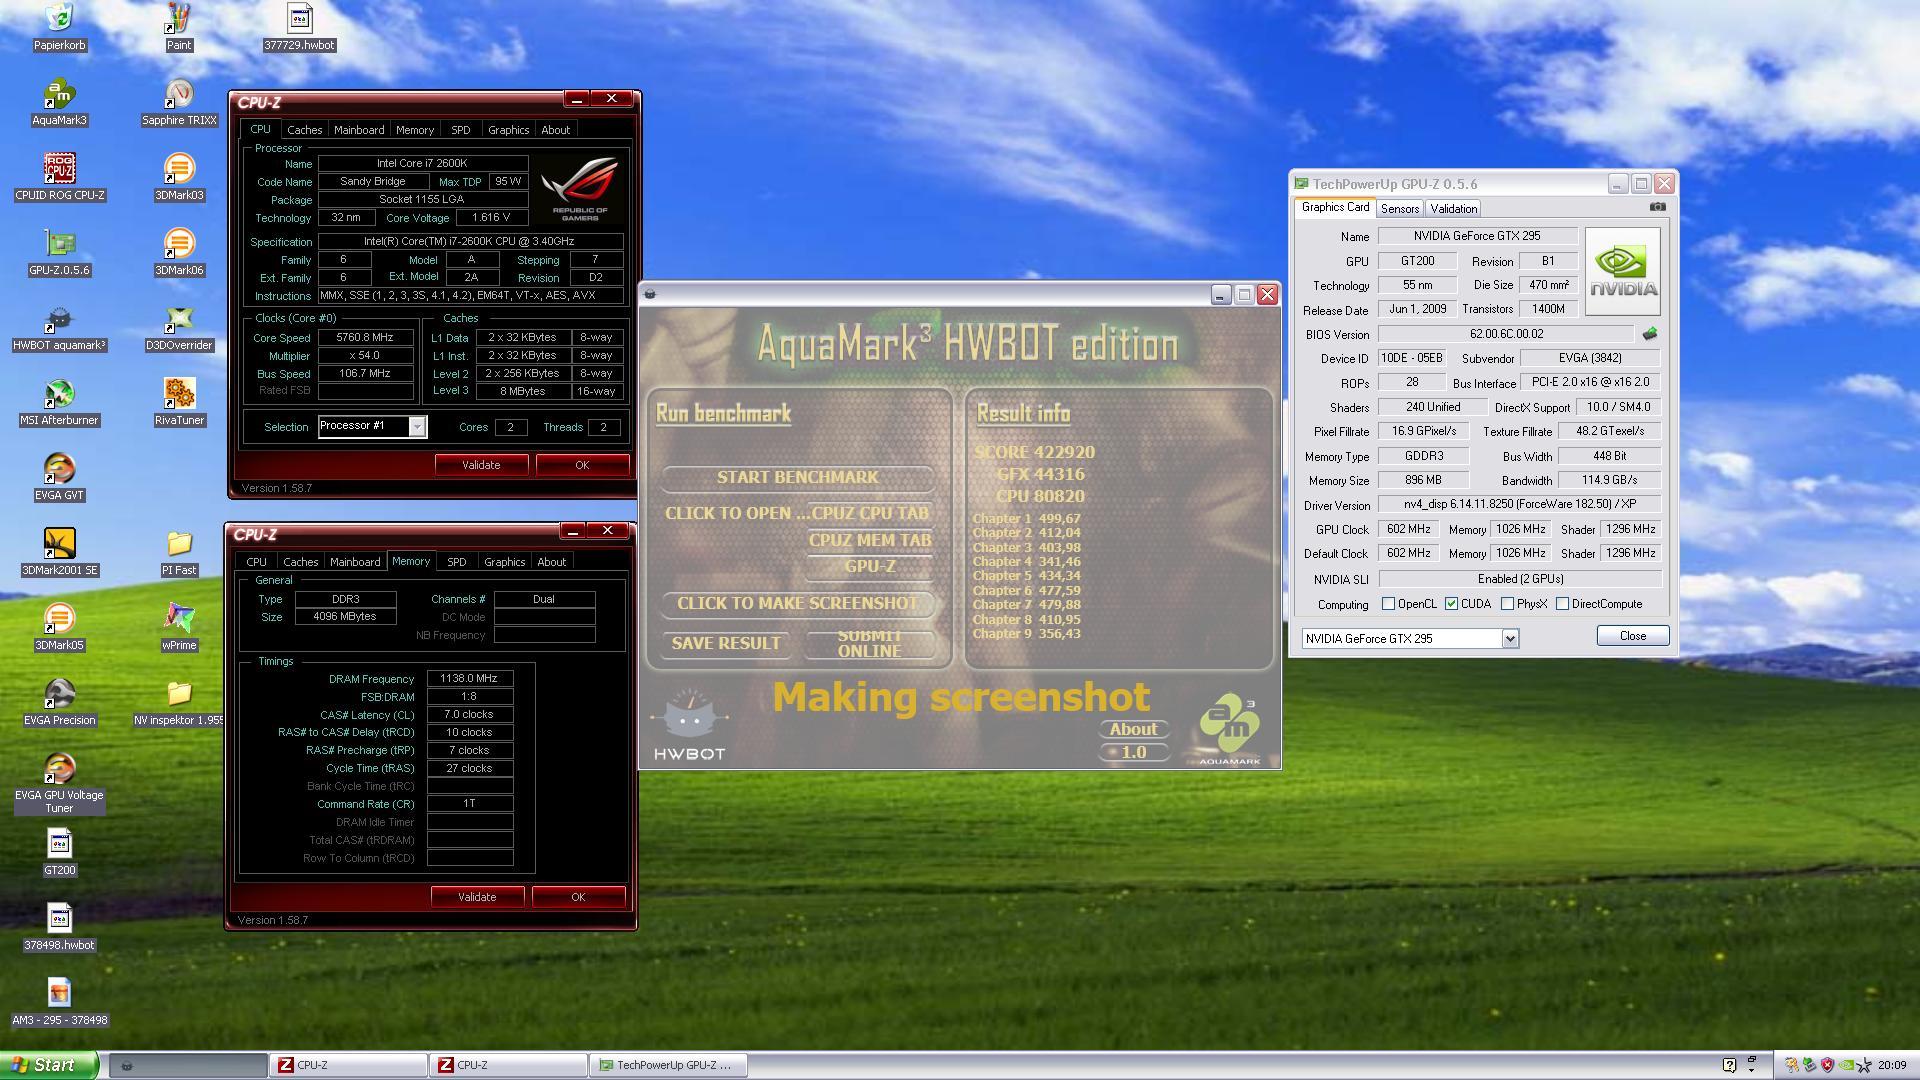Click CPUZ CPU TAB in AquaMark
This screenshot has height=1080, width=1920.
(870, 513)
